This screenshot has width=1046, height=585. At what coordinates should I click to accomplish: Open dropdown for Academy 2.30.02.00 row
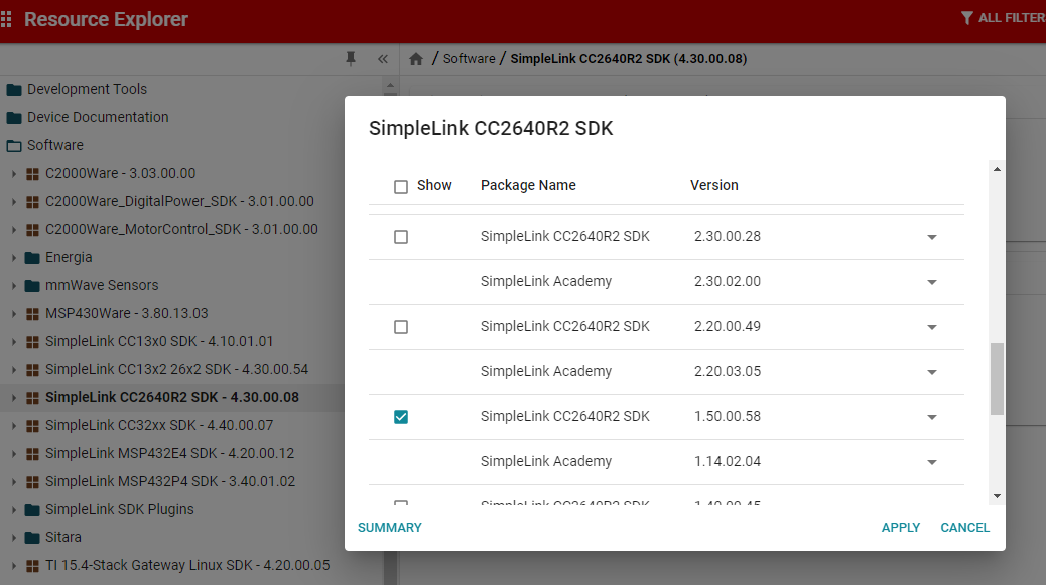click(932, 282)
